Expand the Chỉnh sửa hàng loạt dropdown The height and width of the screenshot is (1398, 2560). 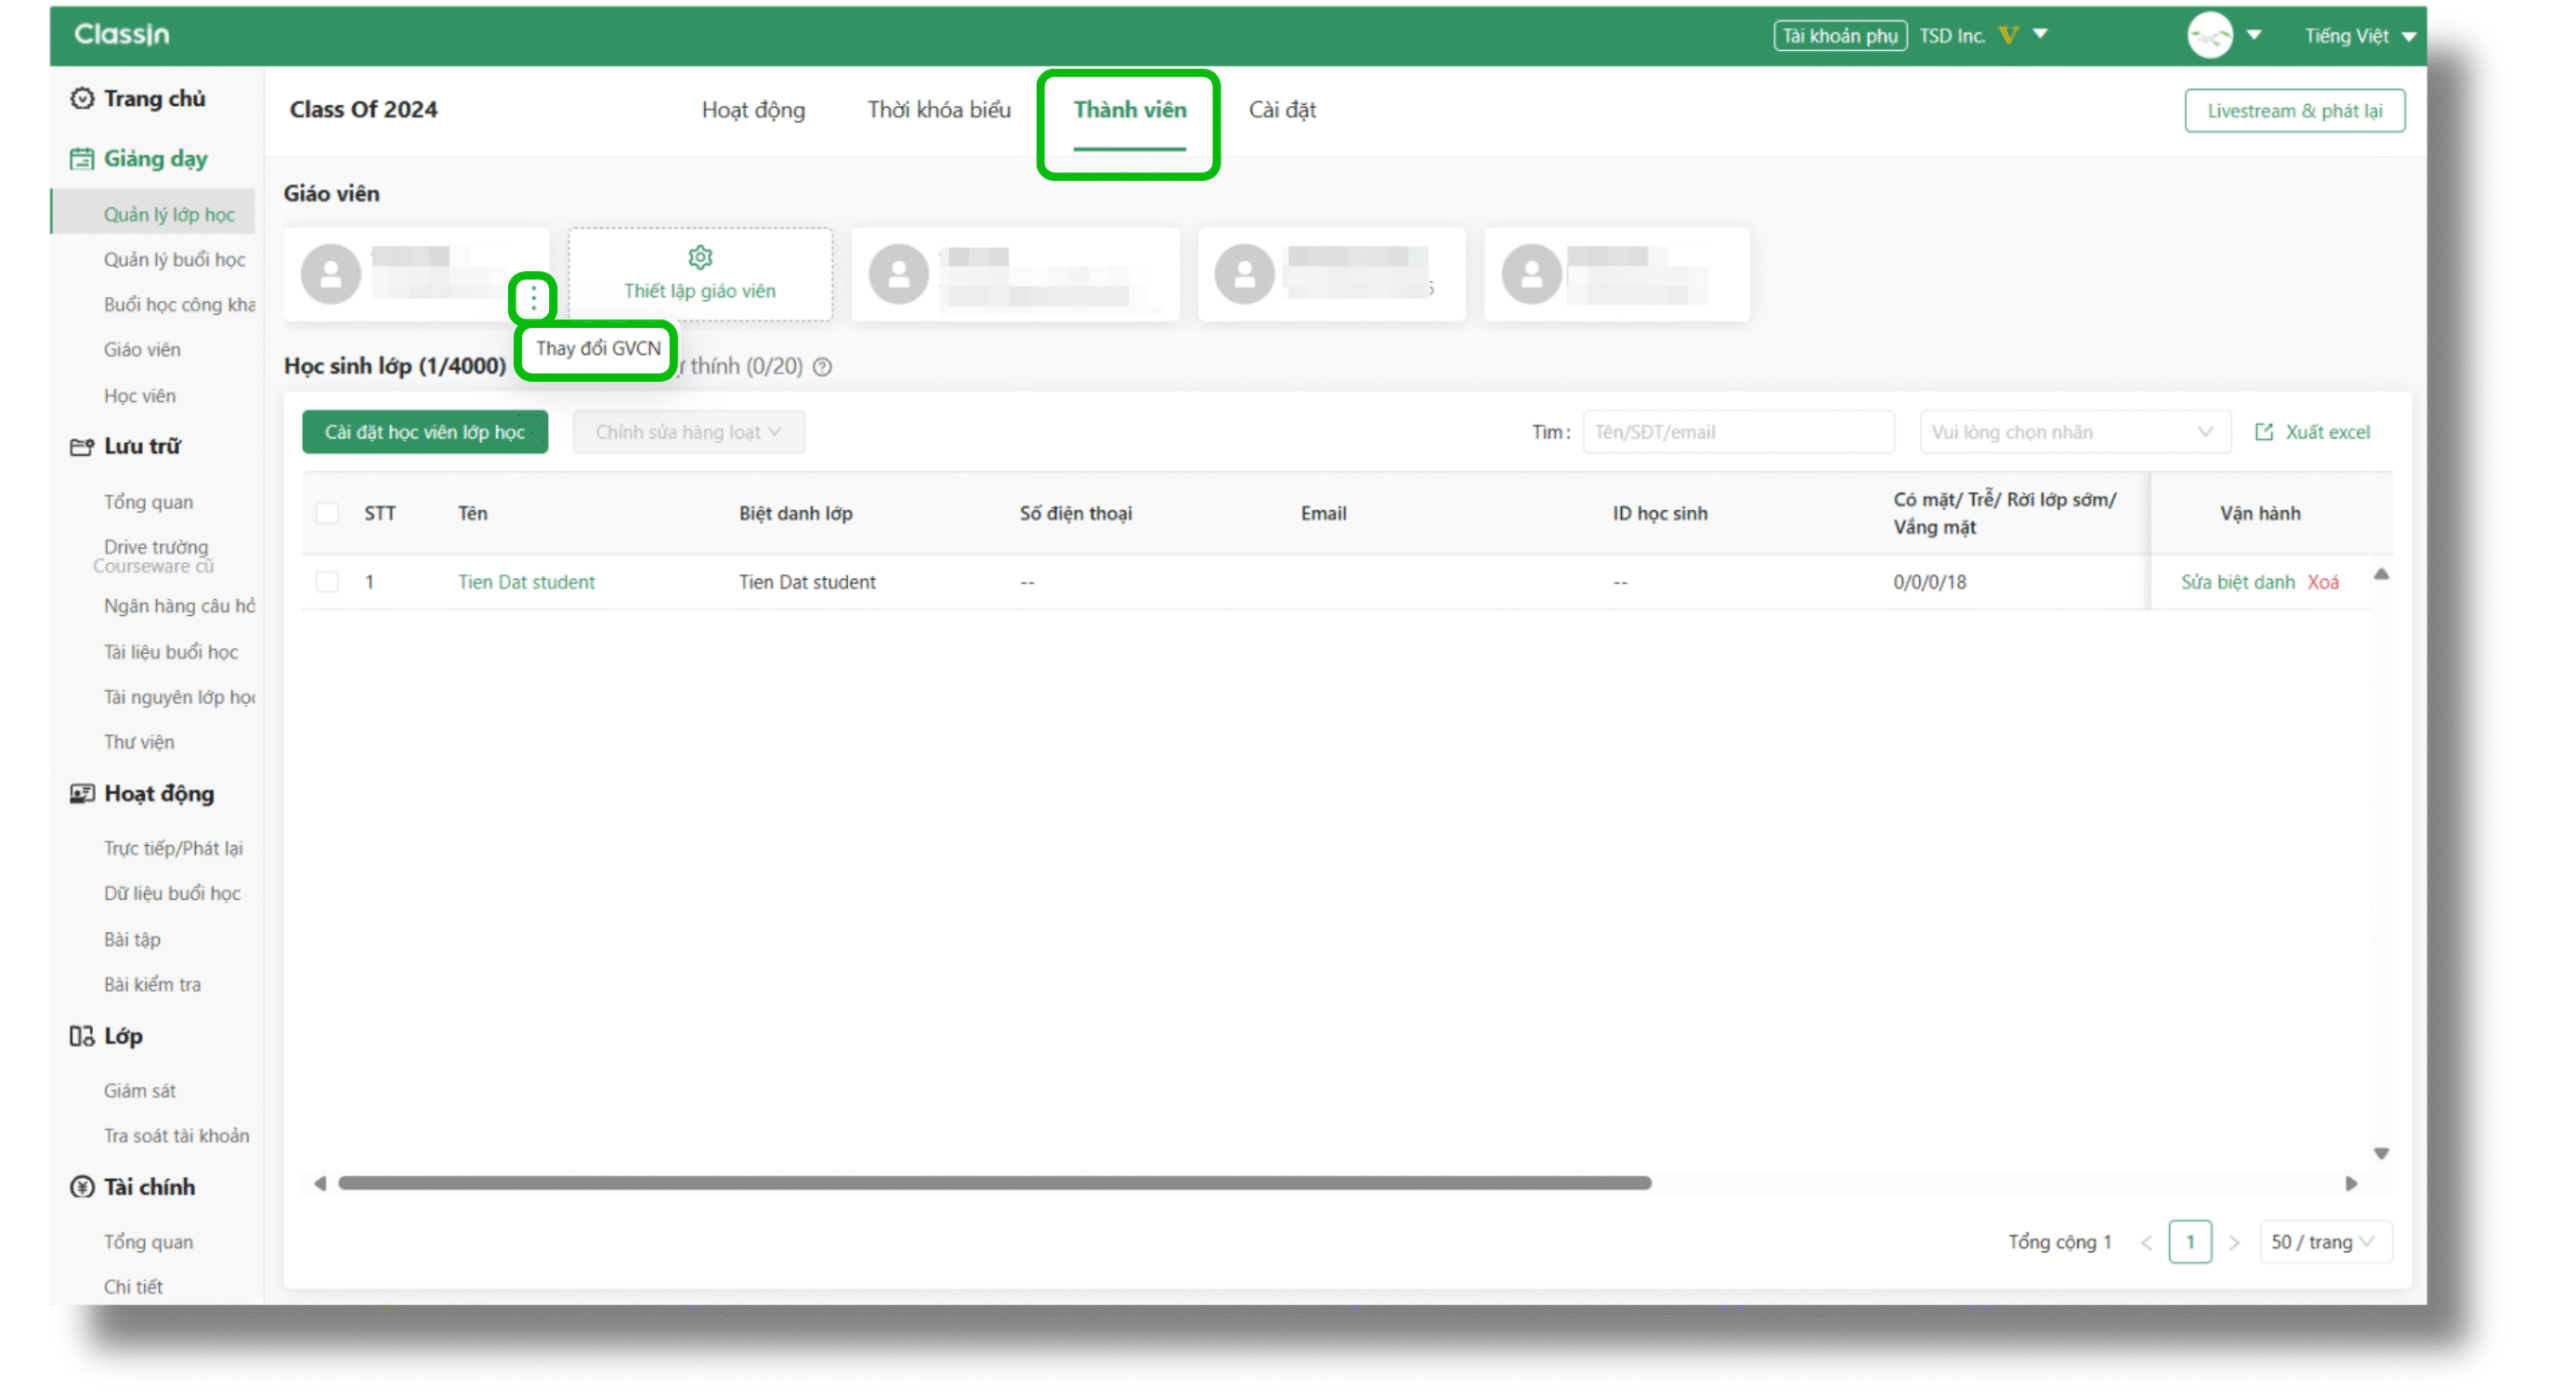point(688,432)
